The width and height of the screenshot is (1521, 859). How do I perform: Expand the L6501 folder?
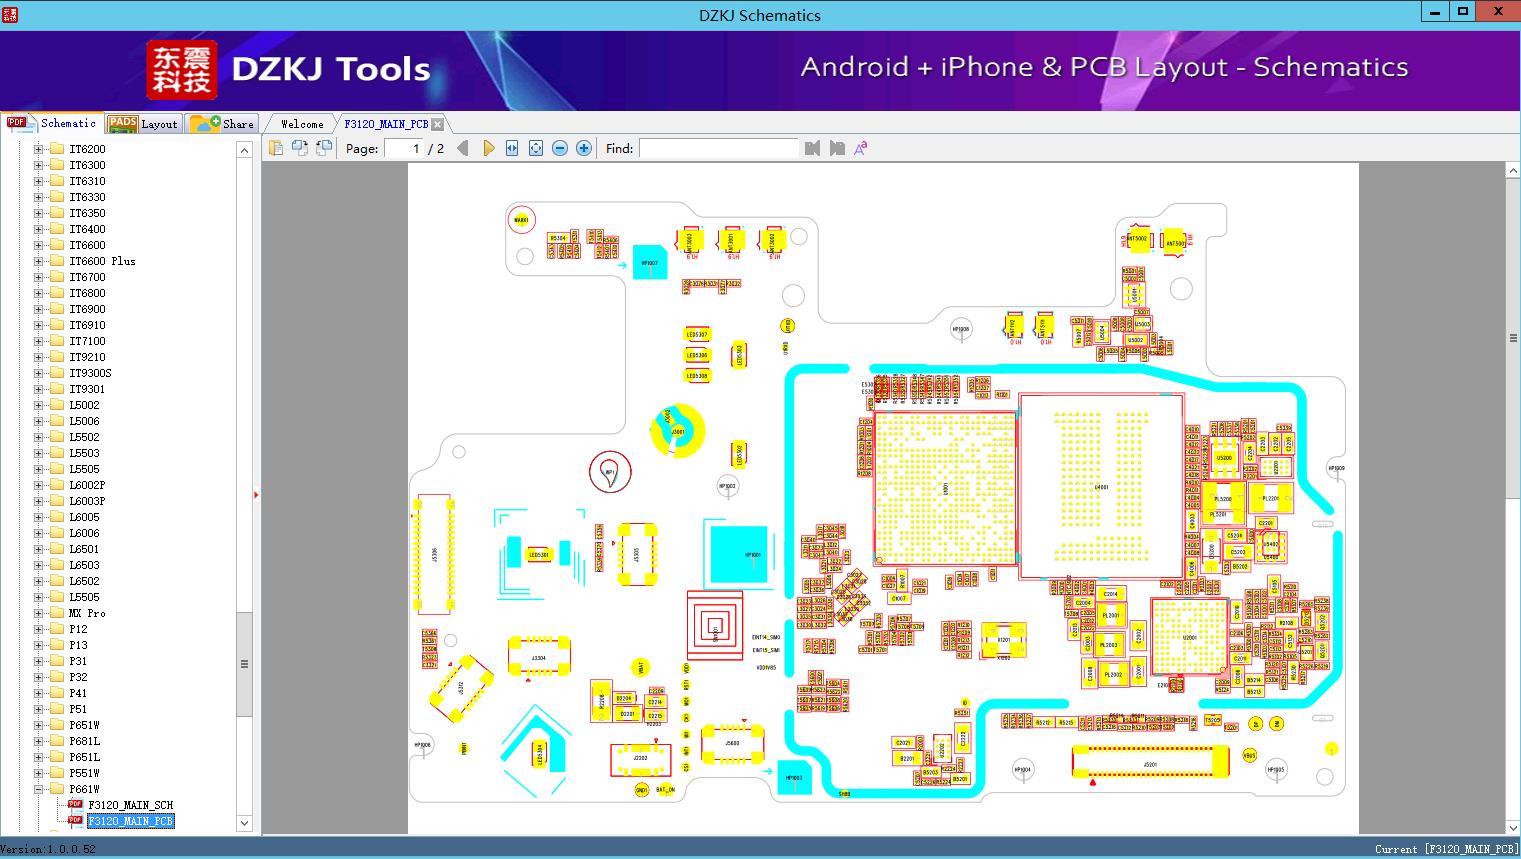pos(39,549)
